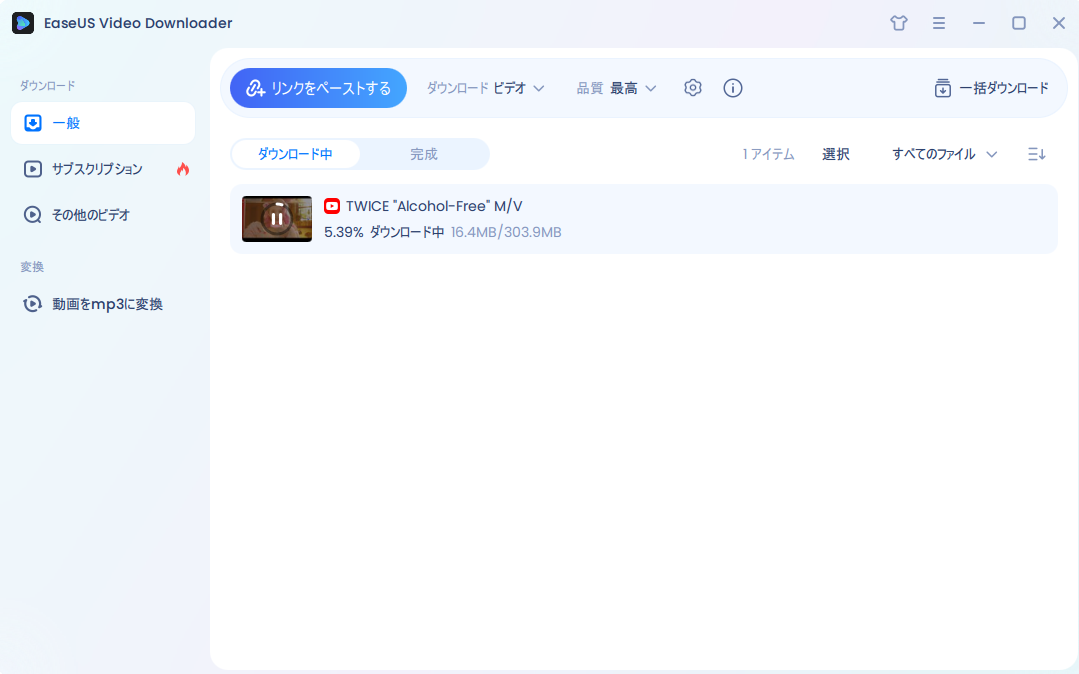Click the info icon beside settings

click(733, 88)
